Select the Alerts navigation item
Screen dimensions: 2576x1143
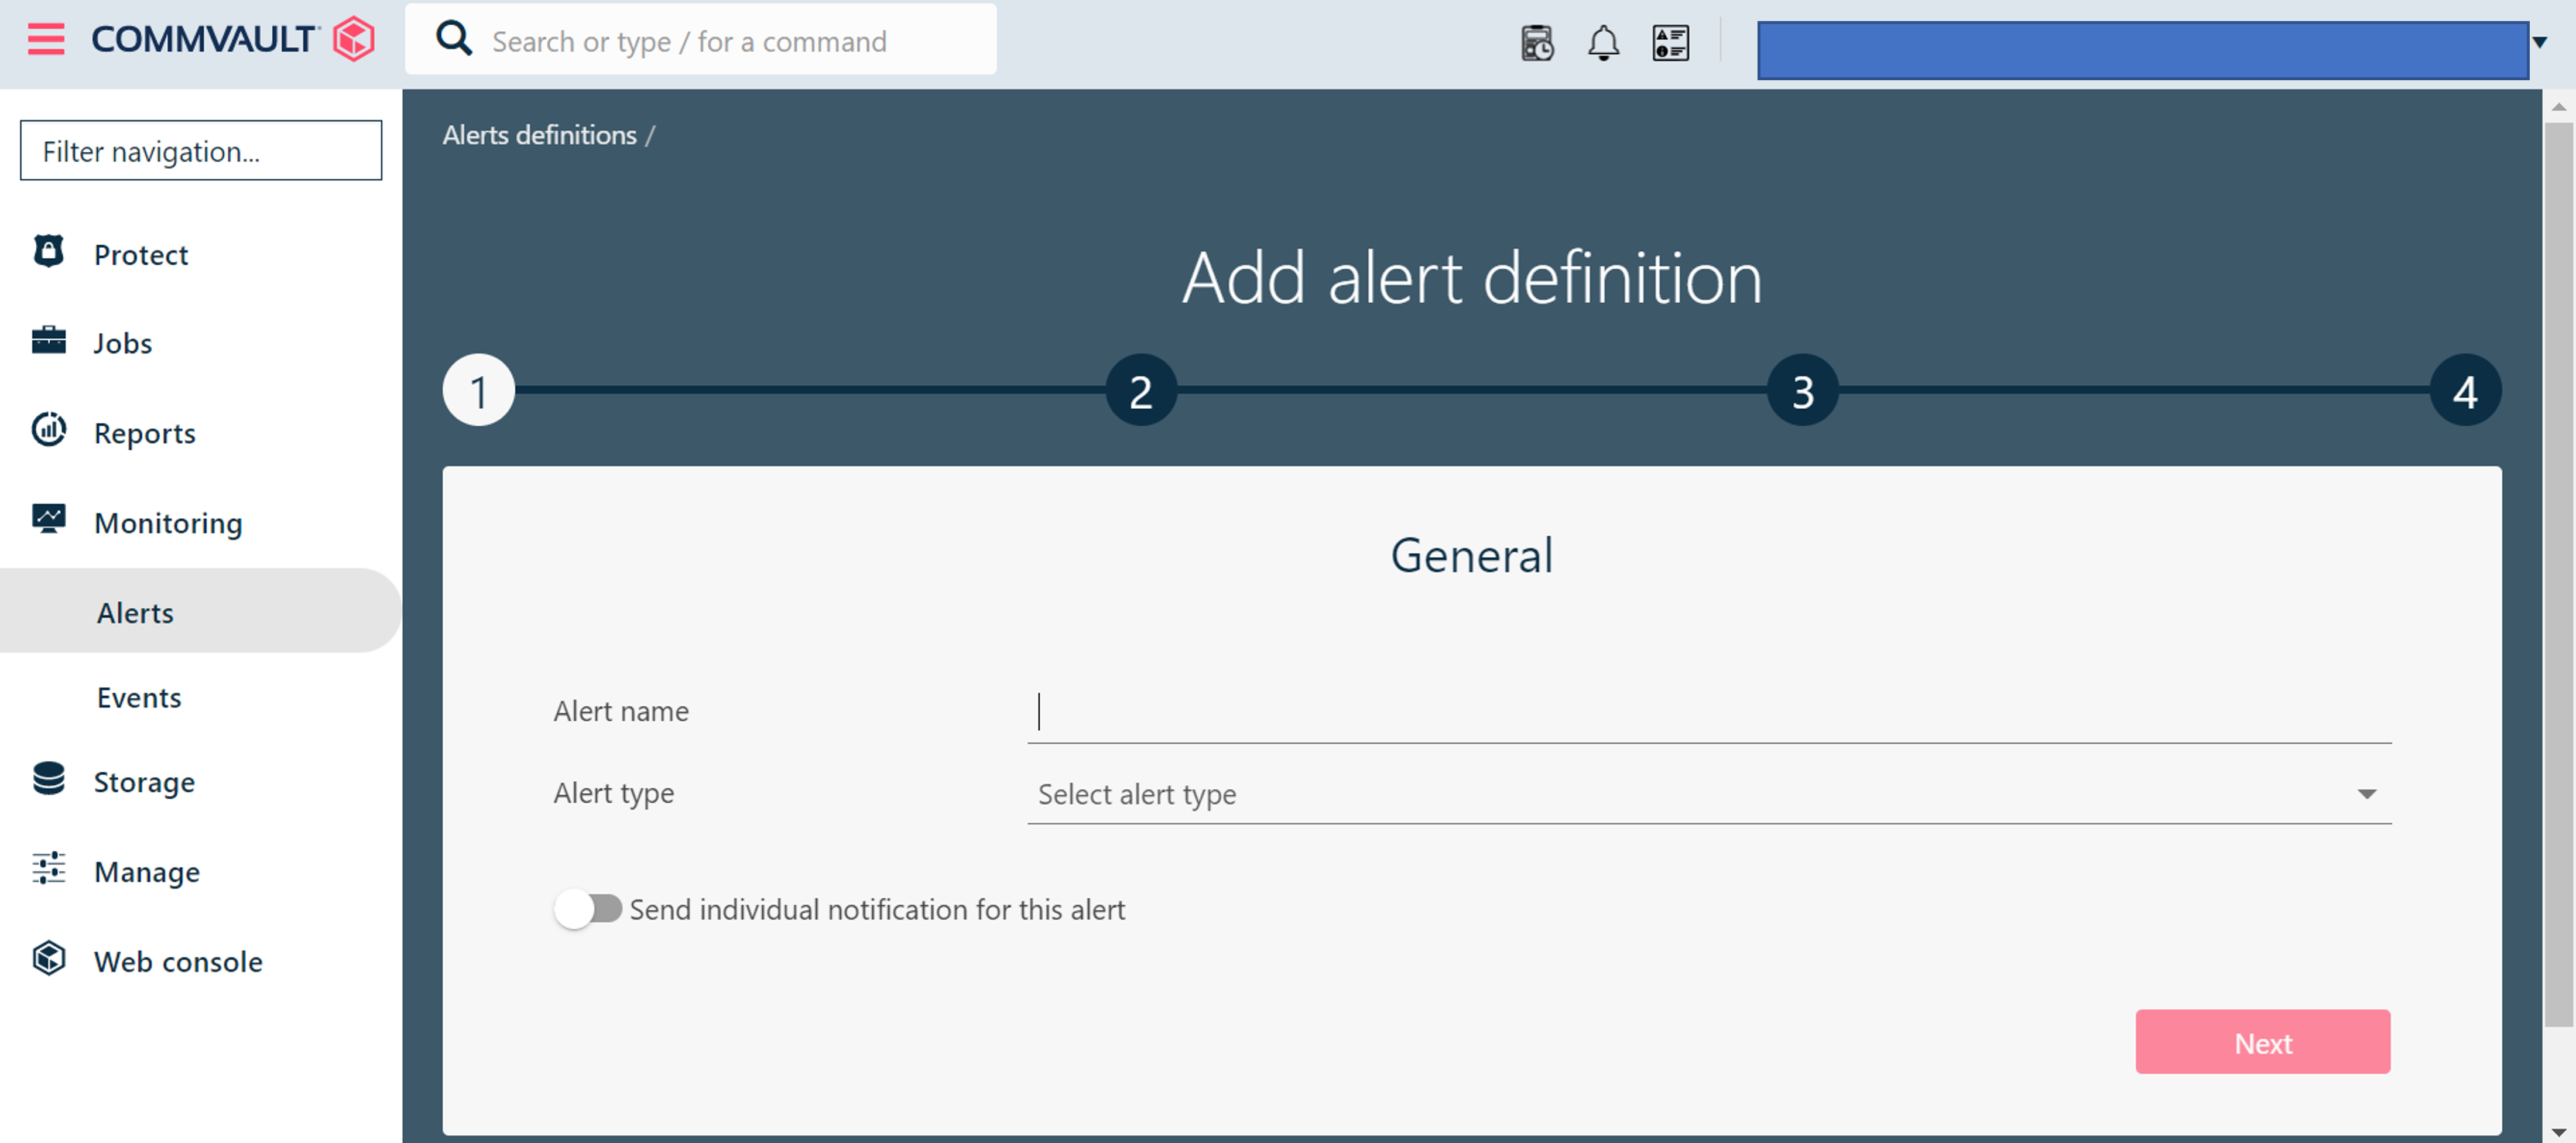point(135,612)
